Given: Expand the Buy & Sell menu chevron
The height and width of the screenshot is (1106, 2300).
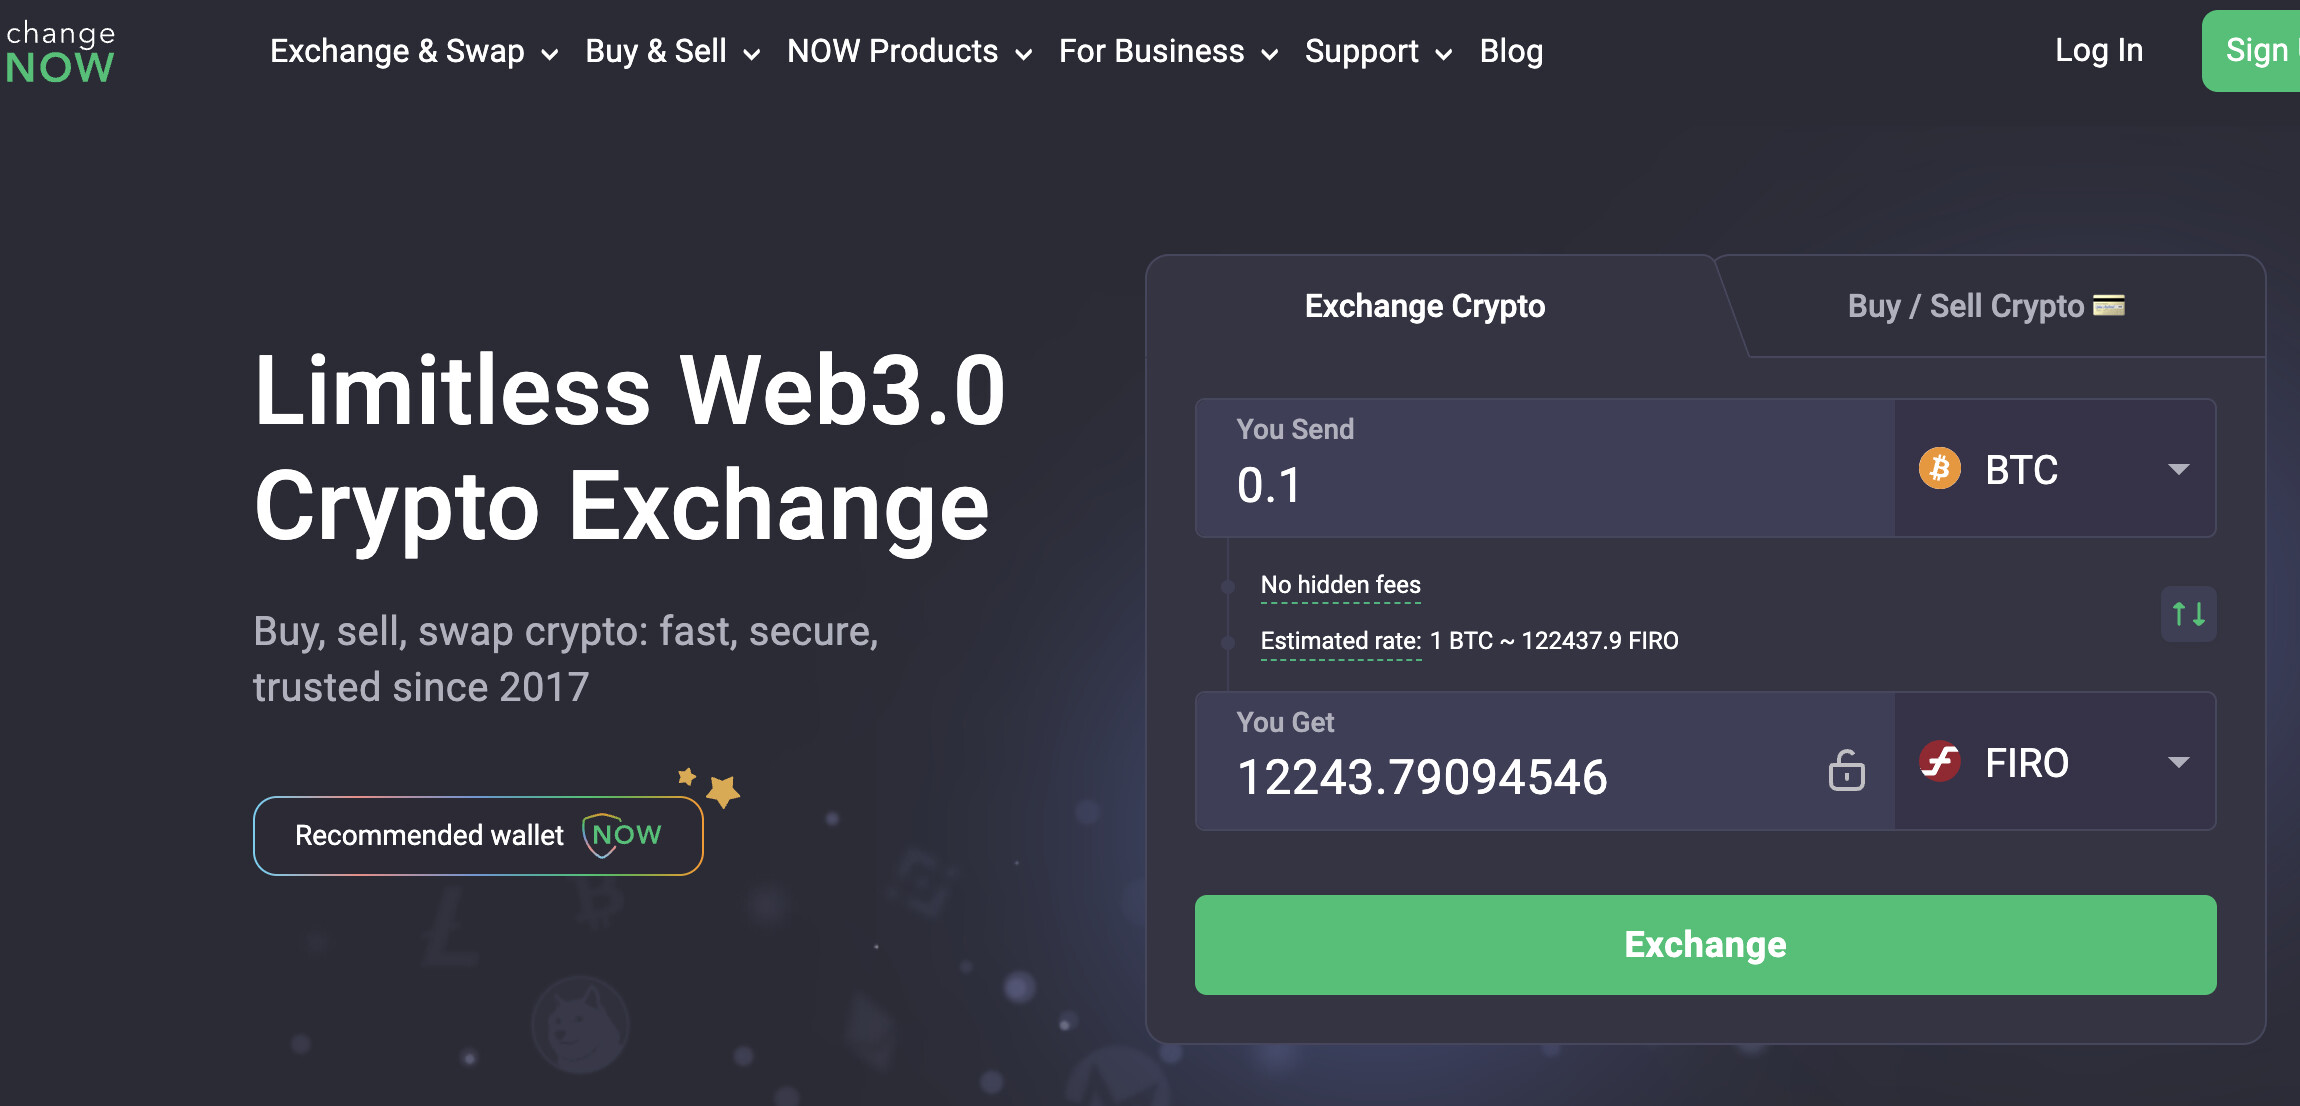Looking at the screenshot, I should [x=751, y=54].
